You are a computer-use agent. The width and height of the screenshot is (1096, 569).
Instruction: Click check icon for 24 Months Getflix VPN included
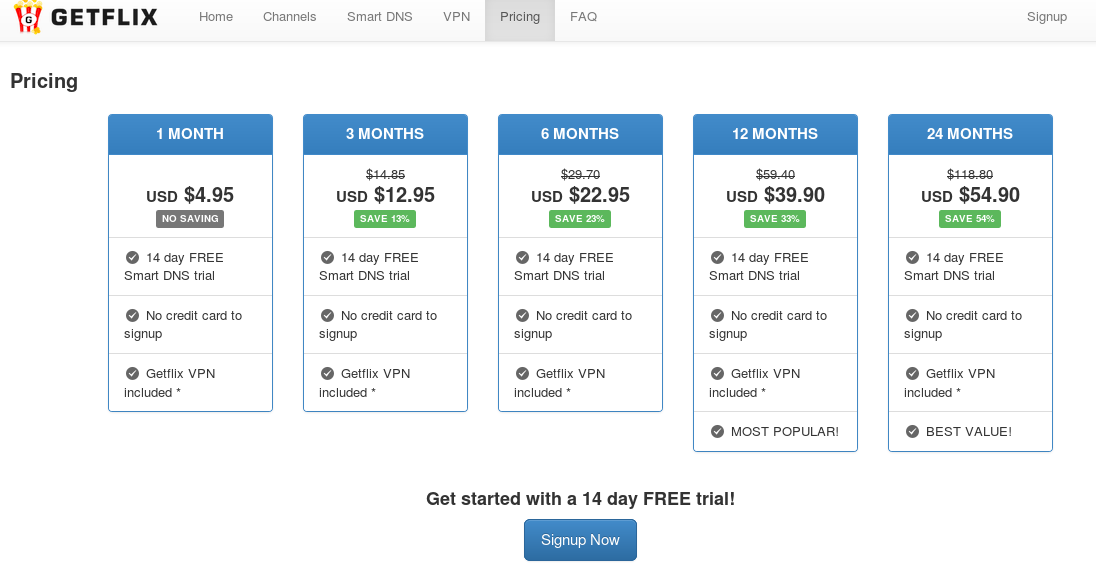(x=912, y=373)
